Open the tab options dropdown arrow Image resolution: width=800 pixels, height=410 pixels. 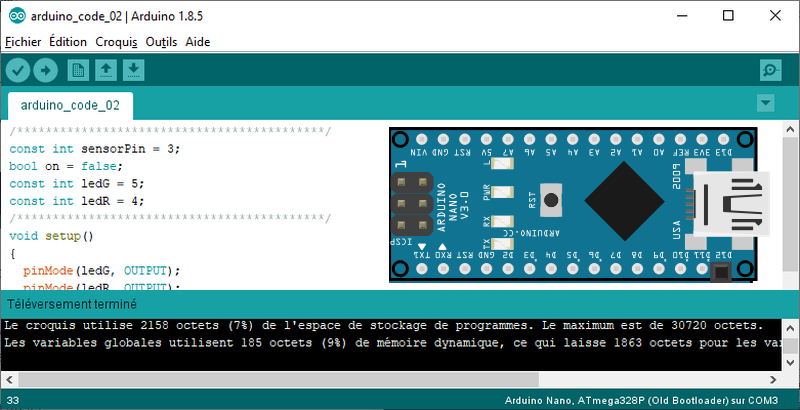pos(765,103)
